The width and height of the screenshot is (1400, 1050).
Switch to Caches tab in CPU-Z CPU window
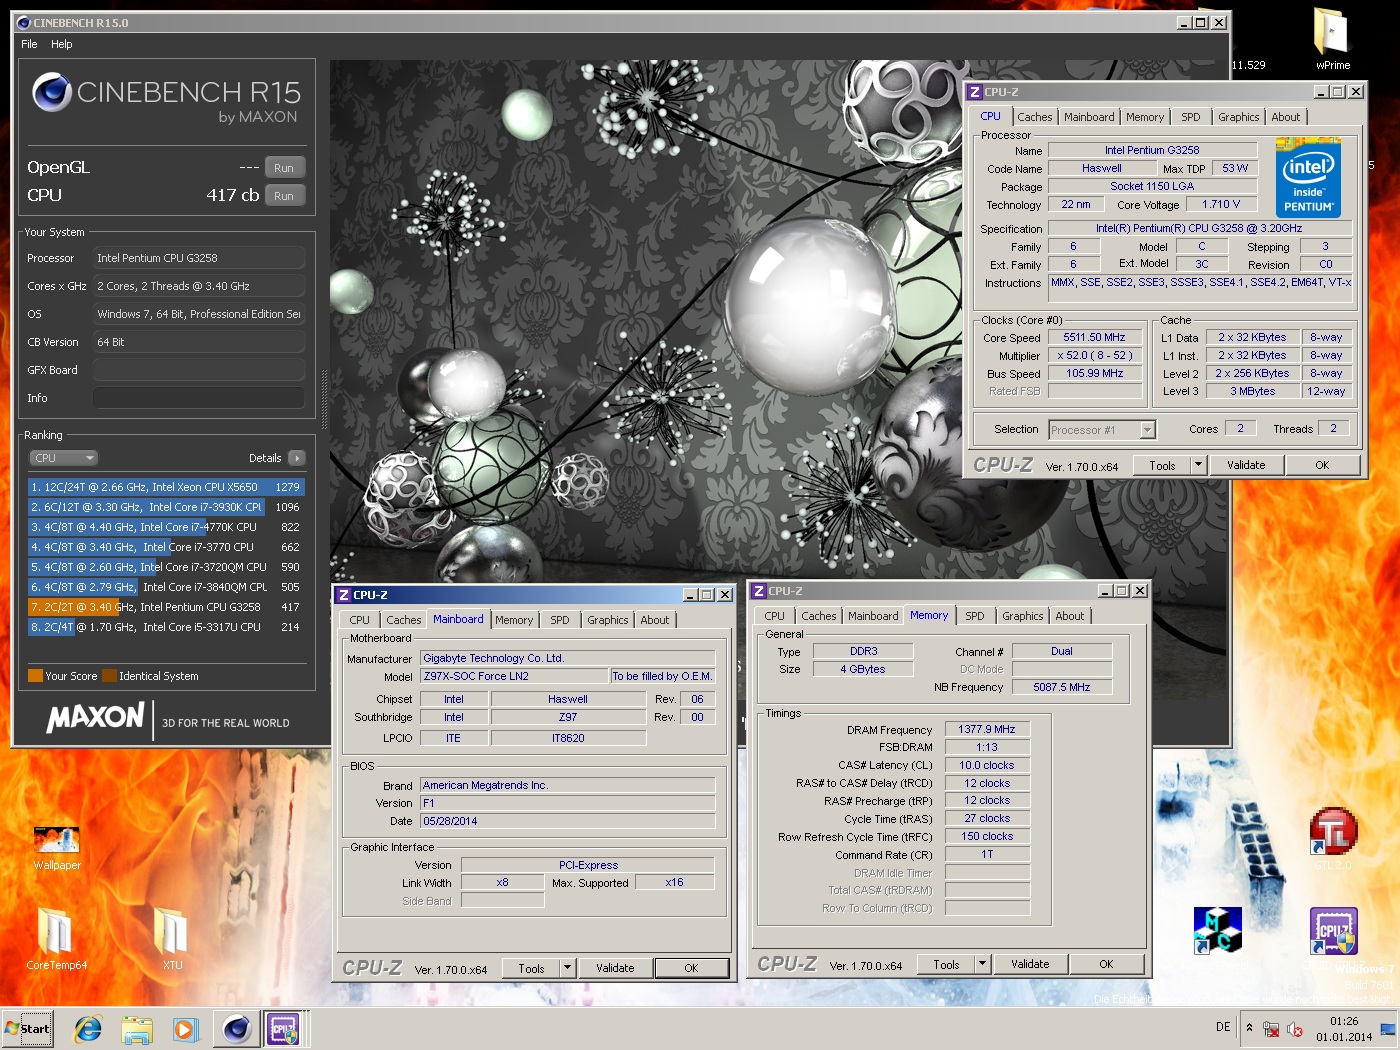click(1035, 117)
